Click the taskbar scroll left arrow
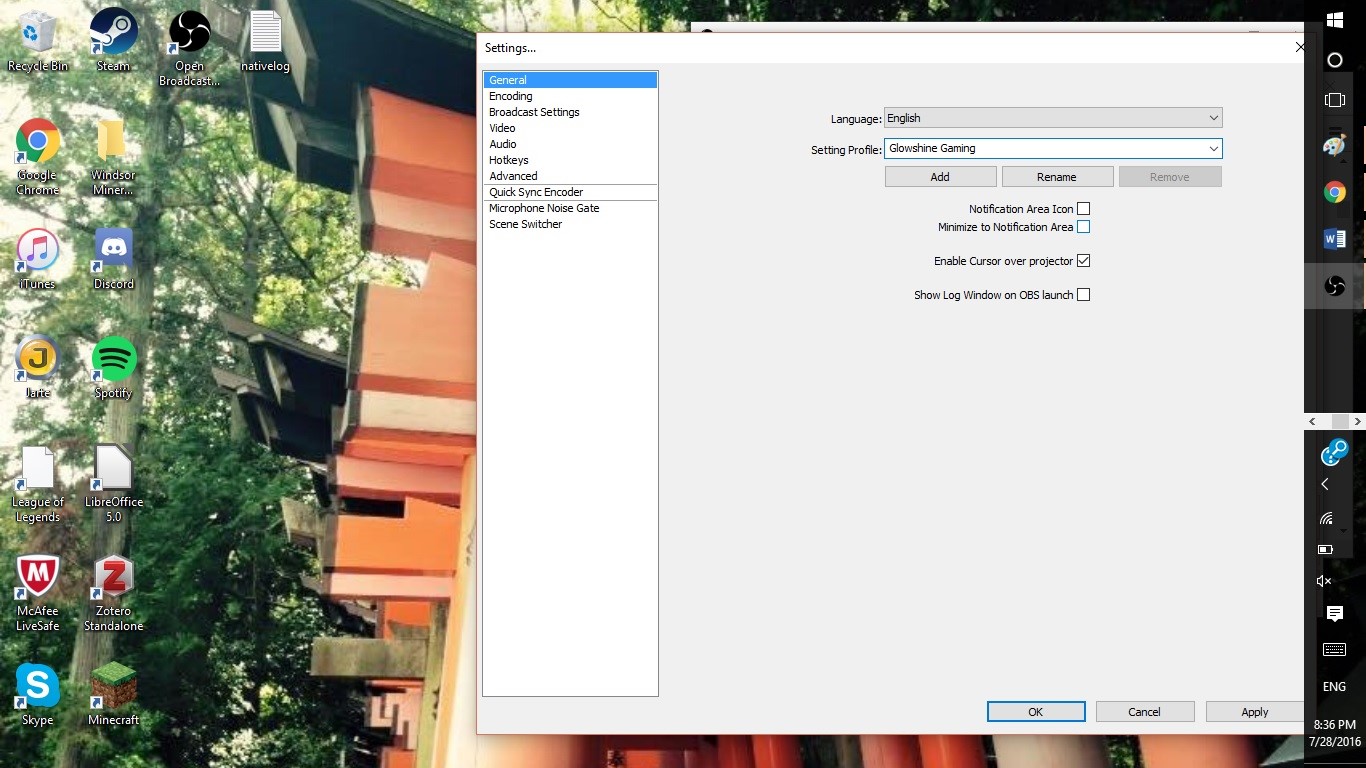This screenshot has width=1366, height=768. (1314, 422)
